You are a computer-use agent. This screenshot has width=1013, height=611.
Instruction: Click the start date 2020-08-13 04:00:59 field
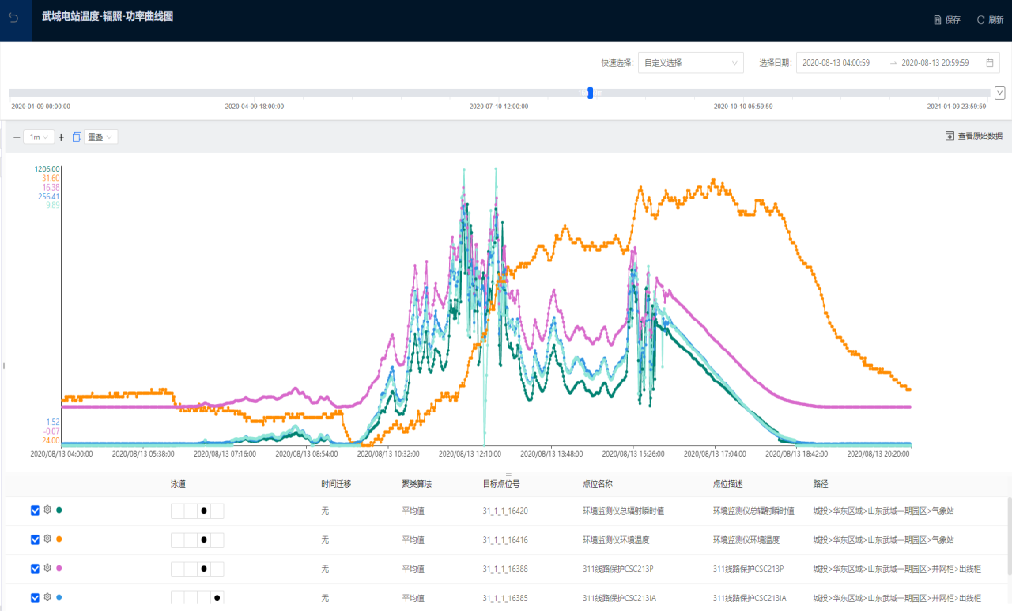tap(837, 63)
